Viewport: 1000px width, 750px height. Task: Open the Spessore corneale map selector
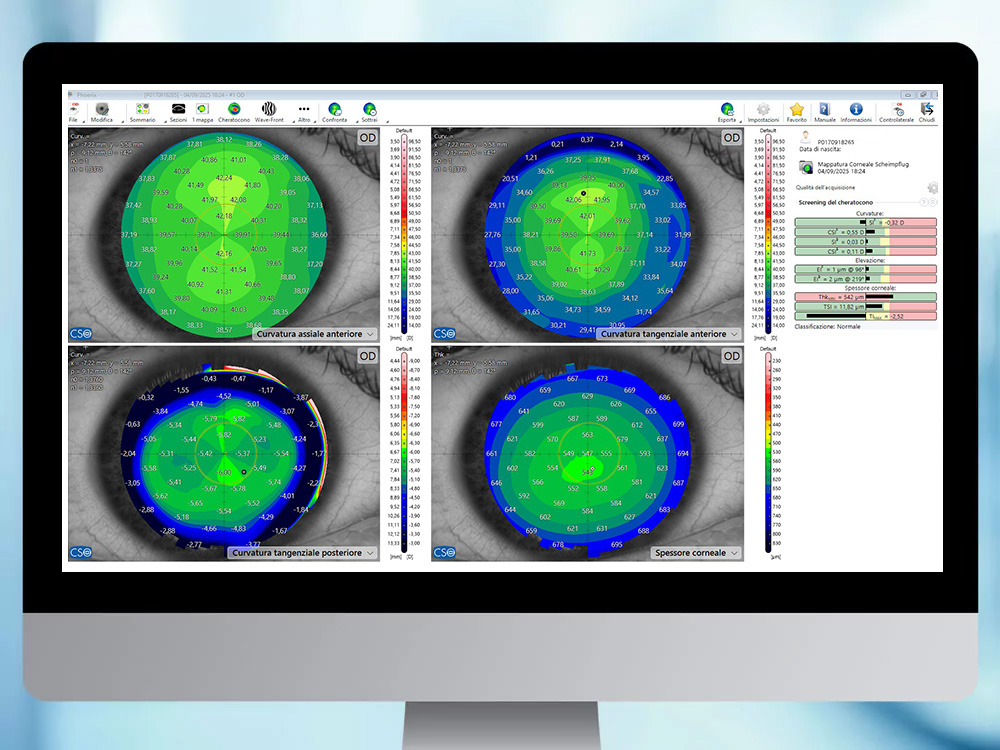(696, 552)
